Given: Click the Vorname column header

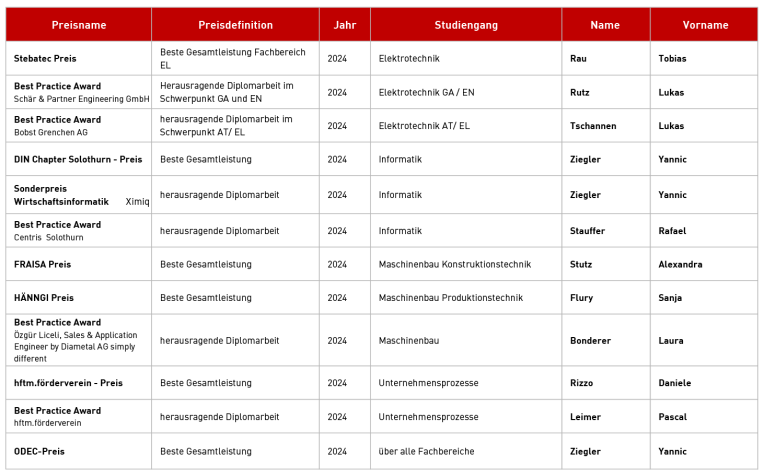Looking at the screenshot, I should 704,25.
